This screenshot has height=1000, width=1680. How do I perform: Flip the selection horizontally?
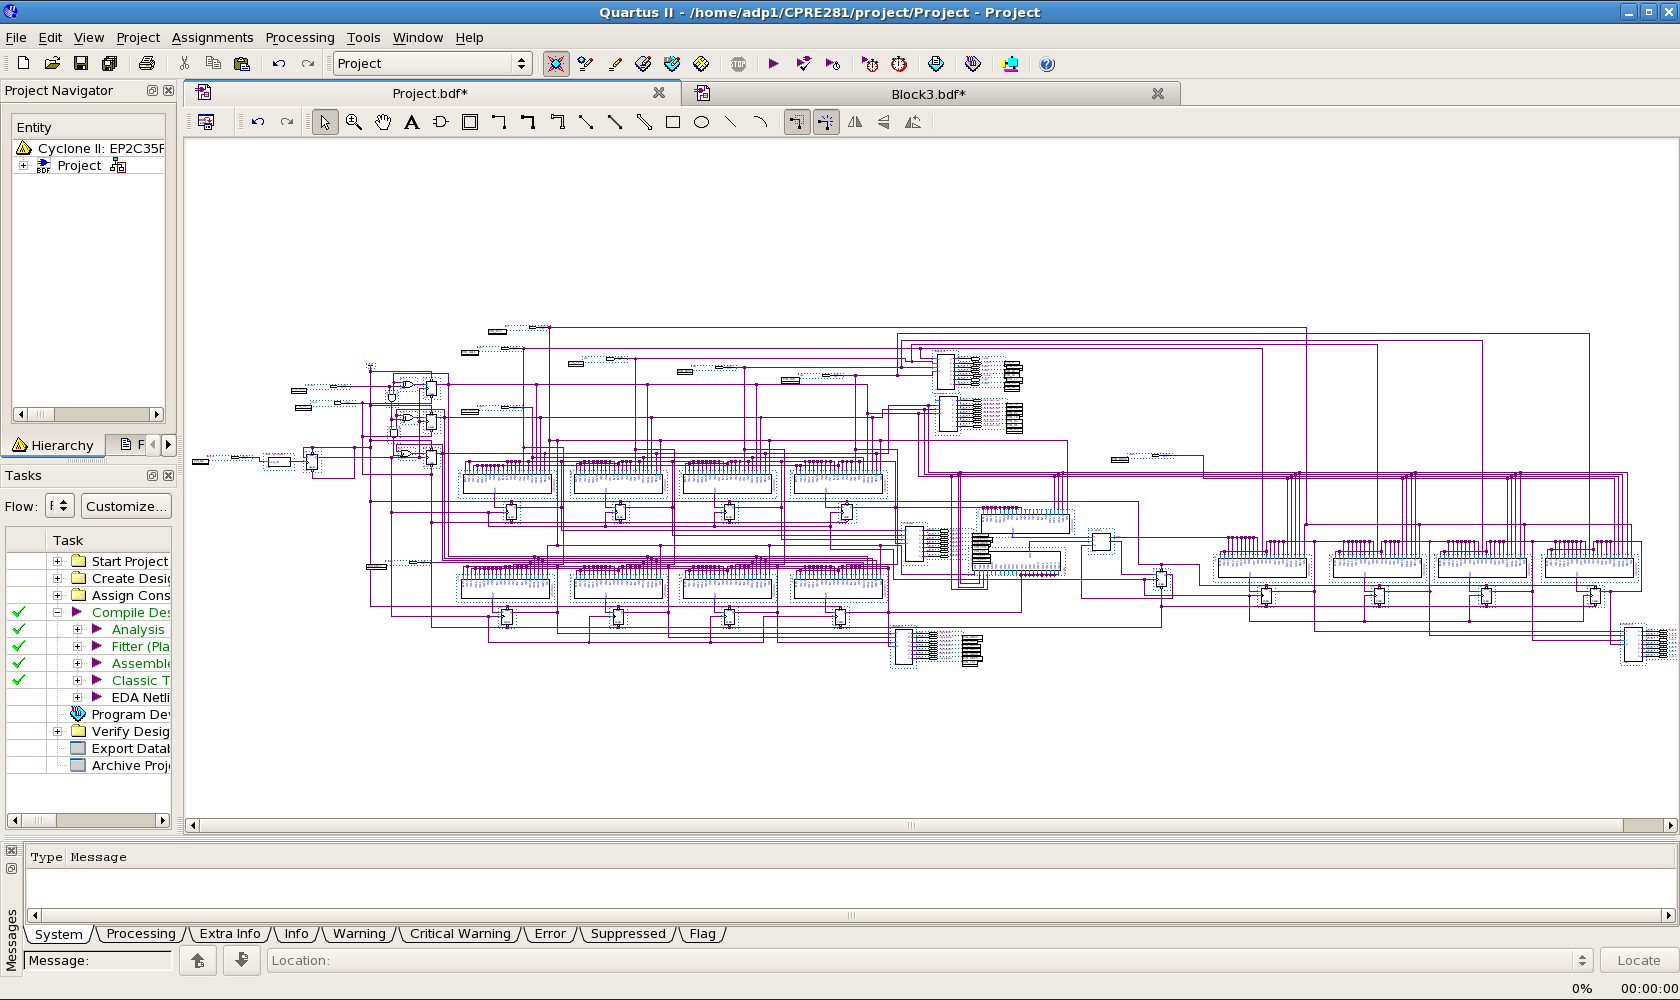coord(855,121)
